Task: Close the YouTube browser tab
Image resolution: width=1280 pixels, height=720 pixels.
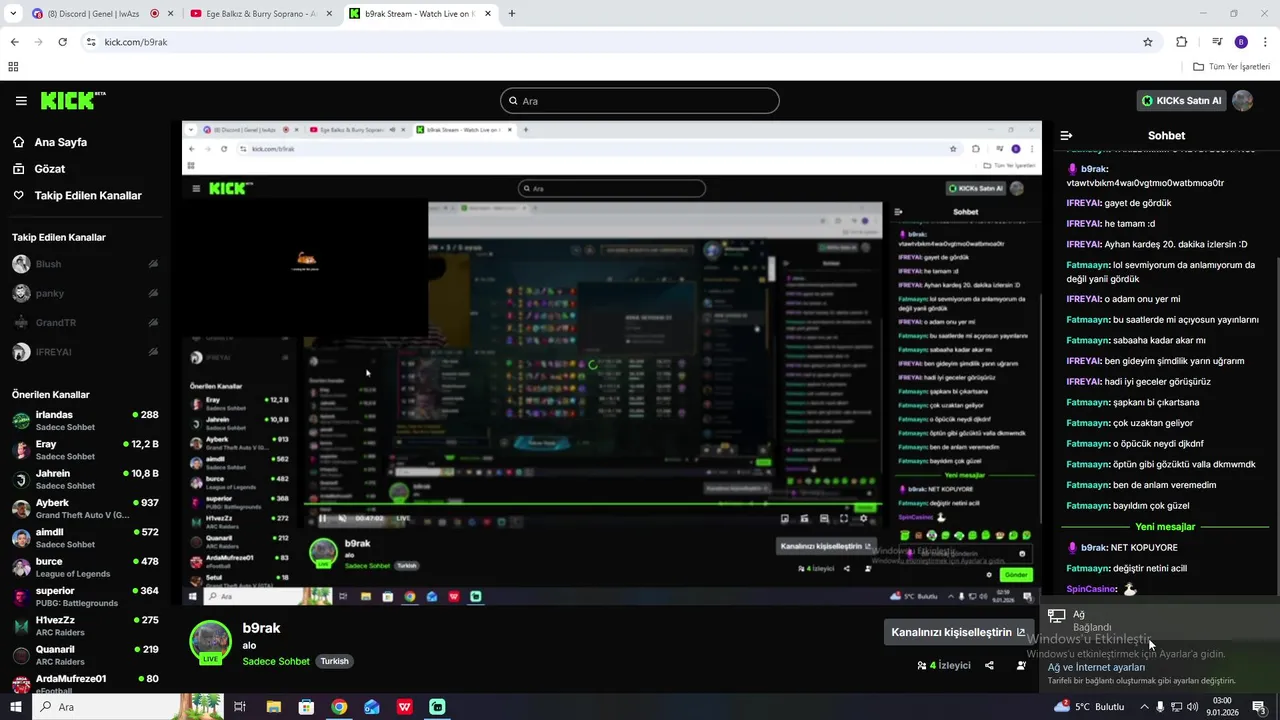Action: pyautogui.click(x=329, y=14)
